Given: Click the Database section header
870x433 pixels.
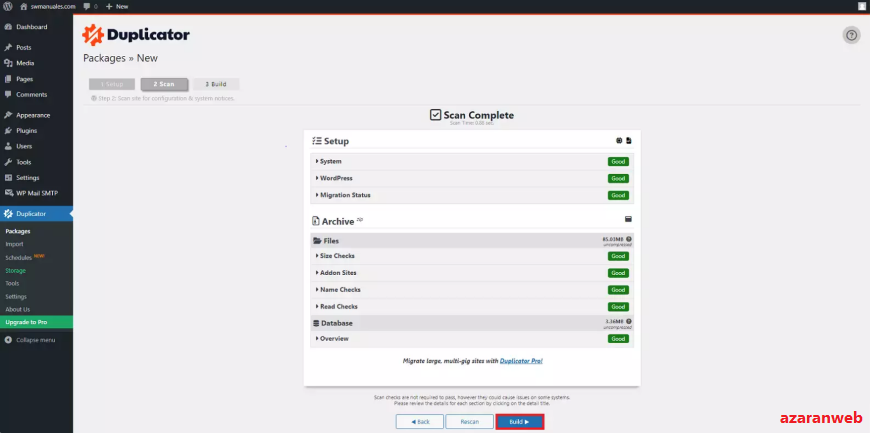Looking at the screenshot, I should (x=472, y=323).
